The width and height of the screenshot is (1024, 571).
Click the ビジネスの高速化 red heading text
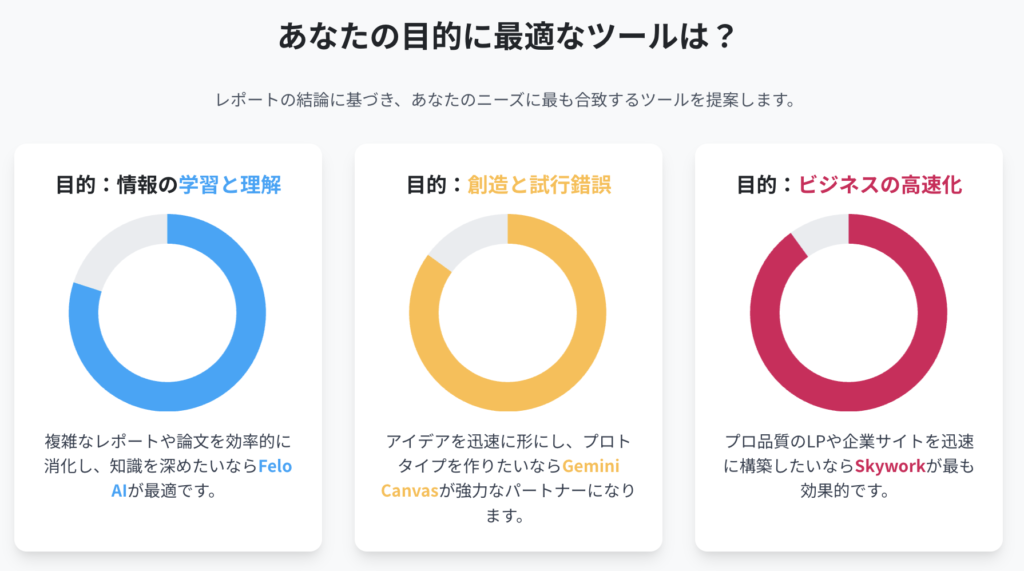pos(880,185)
